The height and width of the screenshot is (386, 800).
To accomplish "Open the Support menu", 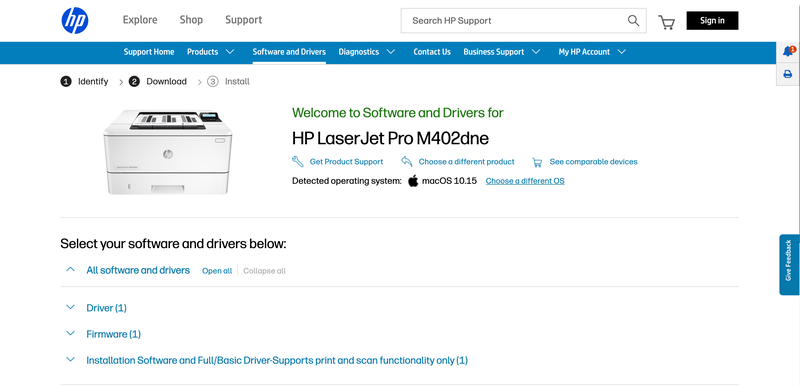I will [x=243, y=20].
